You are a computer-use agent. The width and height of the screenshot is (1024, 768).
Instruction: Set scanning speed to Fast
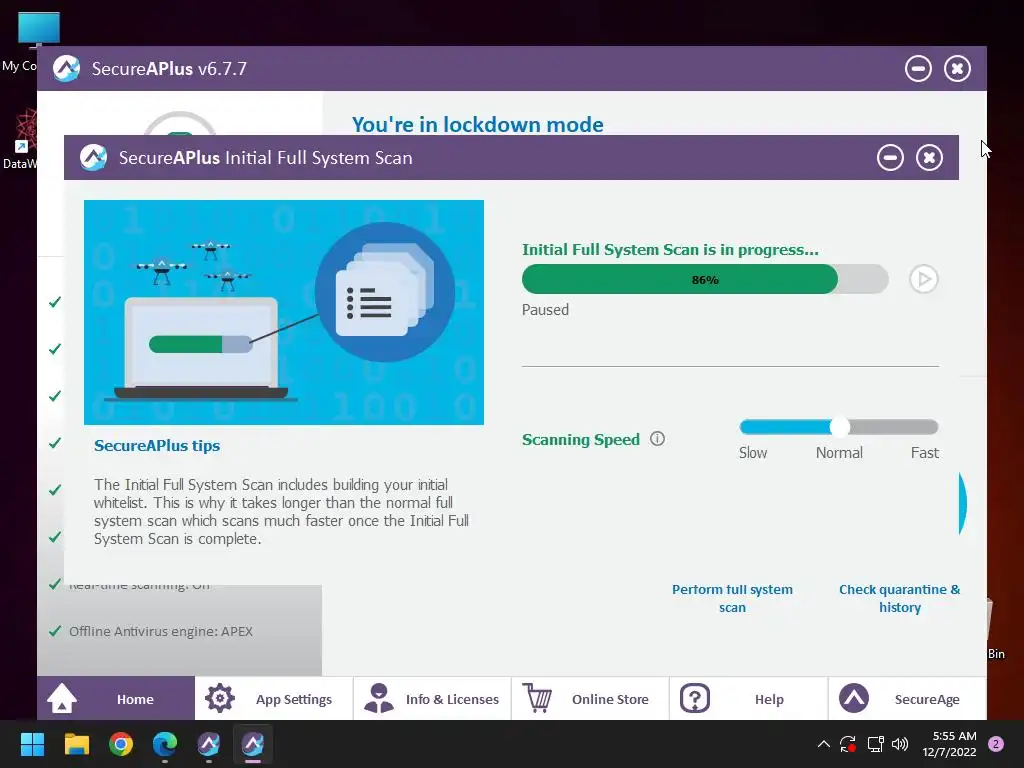pyautogui.click(x=925, y=453)
